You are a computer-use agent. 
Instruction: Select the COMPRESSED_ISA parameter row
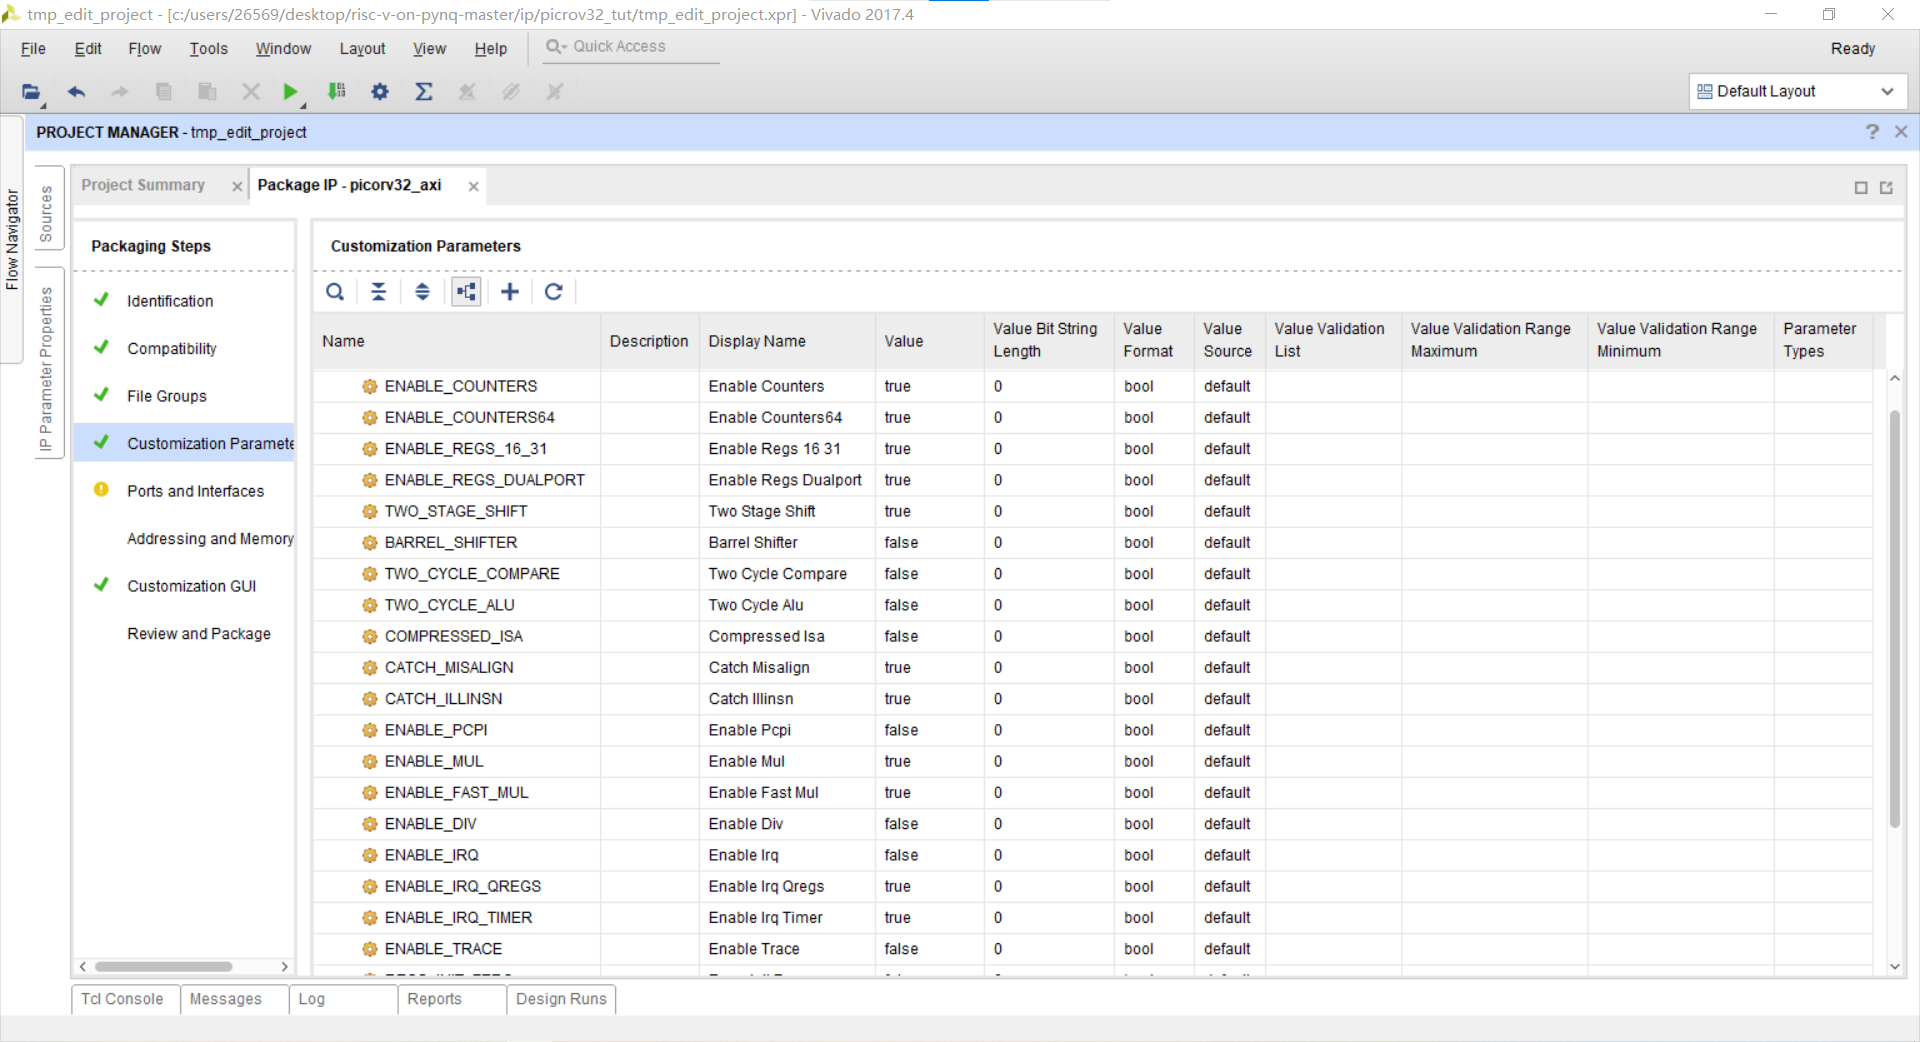pyautogui.click(x=1092, y=637)
